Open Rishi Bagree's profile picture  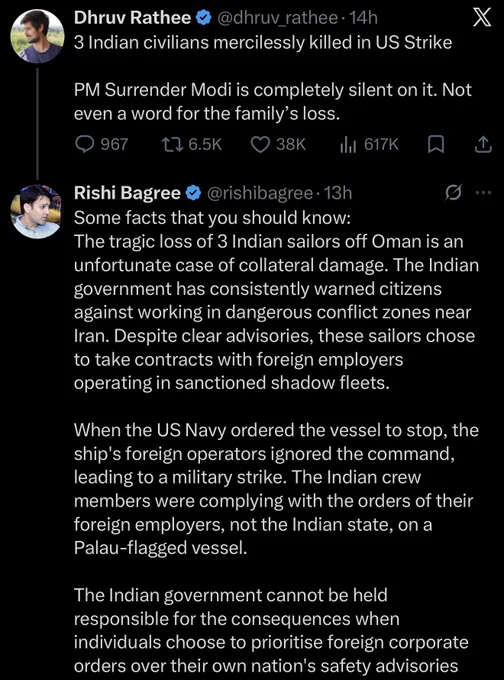[37, 211]
